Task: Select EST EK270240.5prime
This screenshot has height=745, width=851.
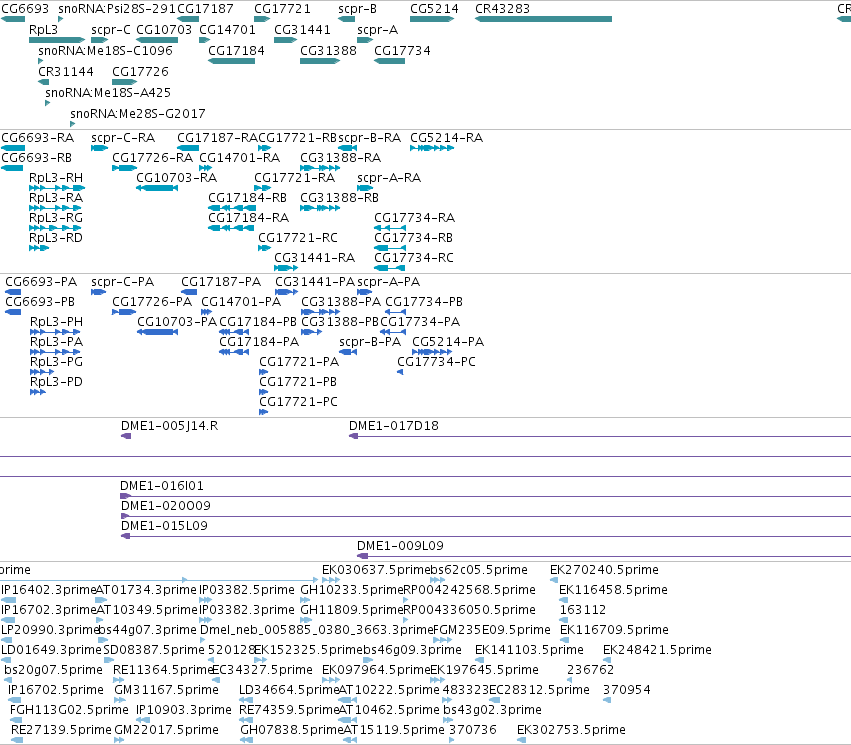Action: click(554, 580)
